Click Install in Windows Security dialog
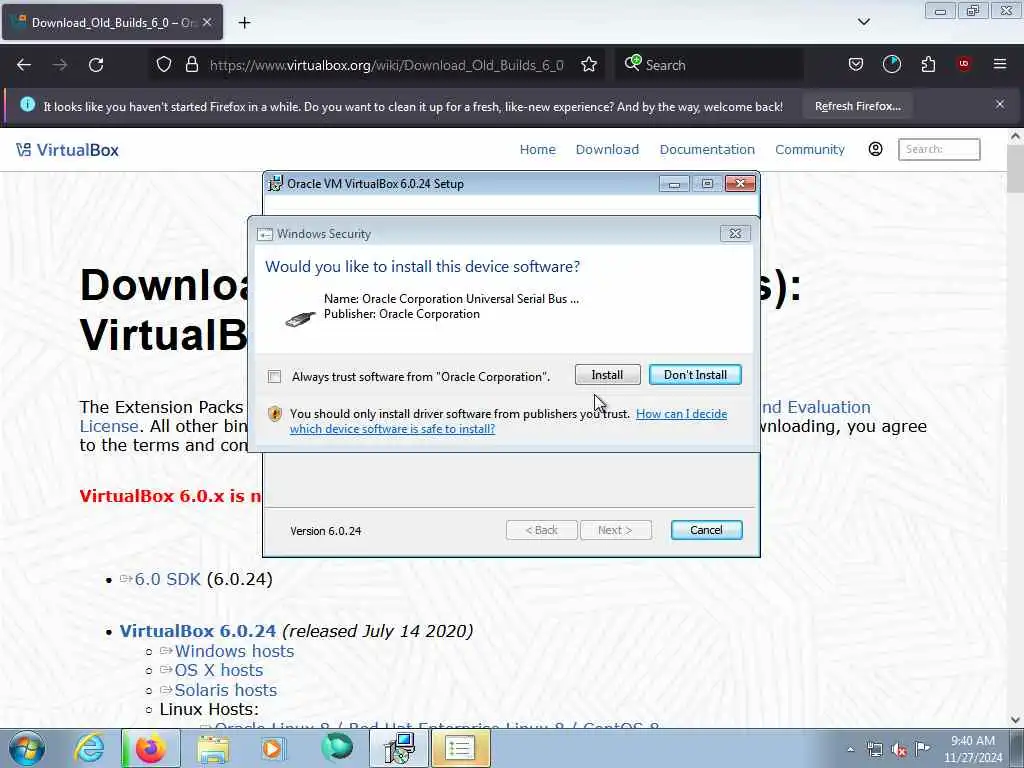Viewport: 1024px width, 768px height. [x=607, y=375]
